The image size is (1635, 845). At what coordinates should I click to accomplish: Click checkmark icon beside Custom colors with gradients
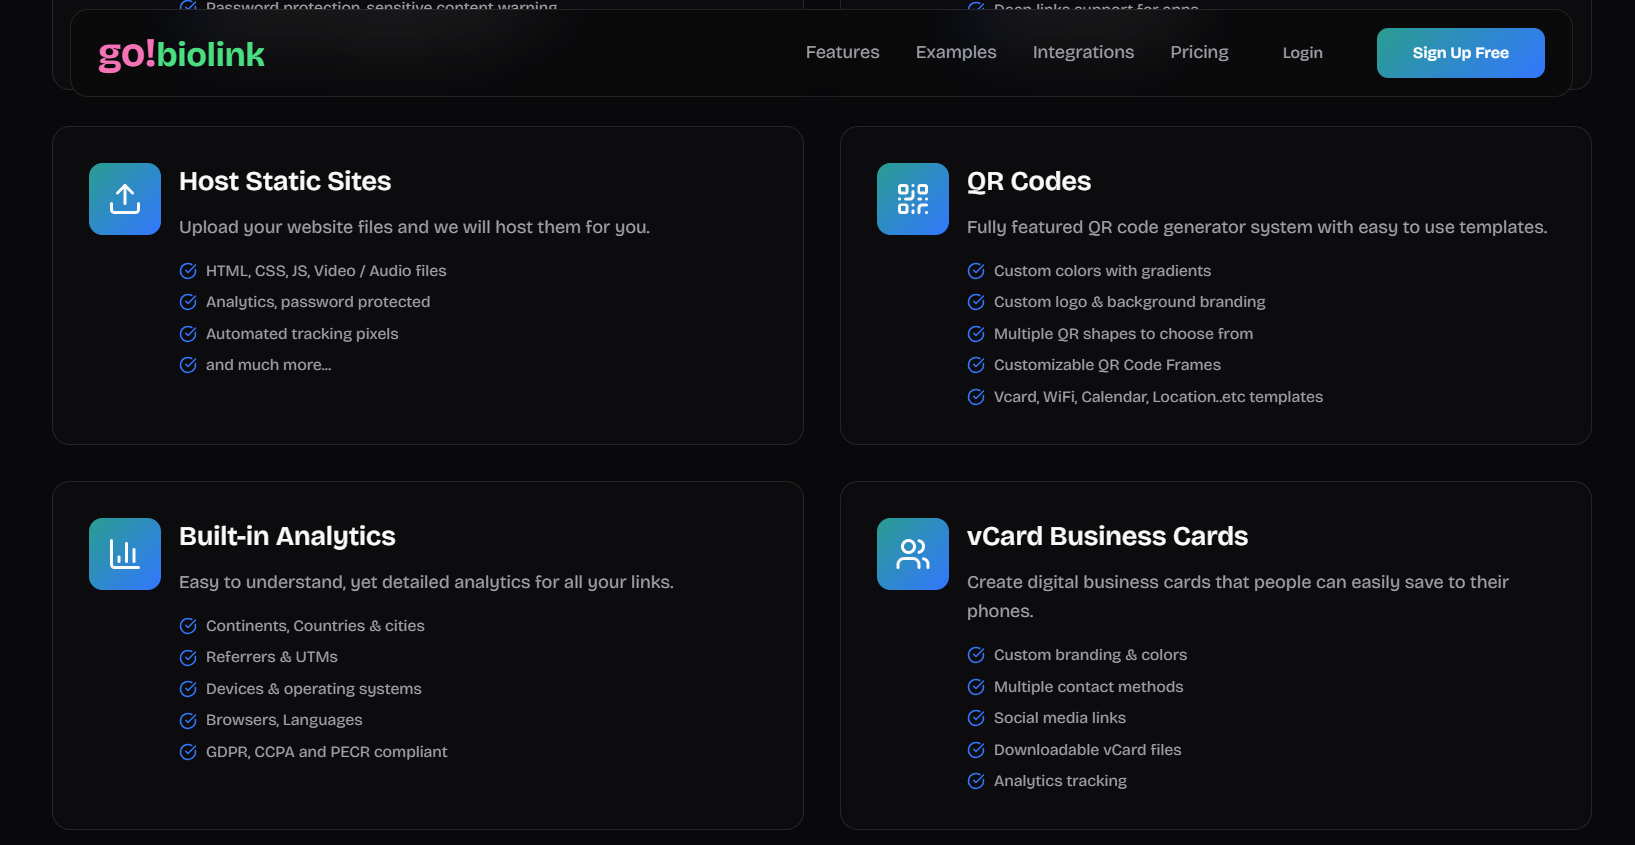click(x=976, y=271)
